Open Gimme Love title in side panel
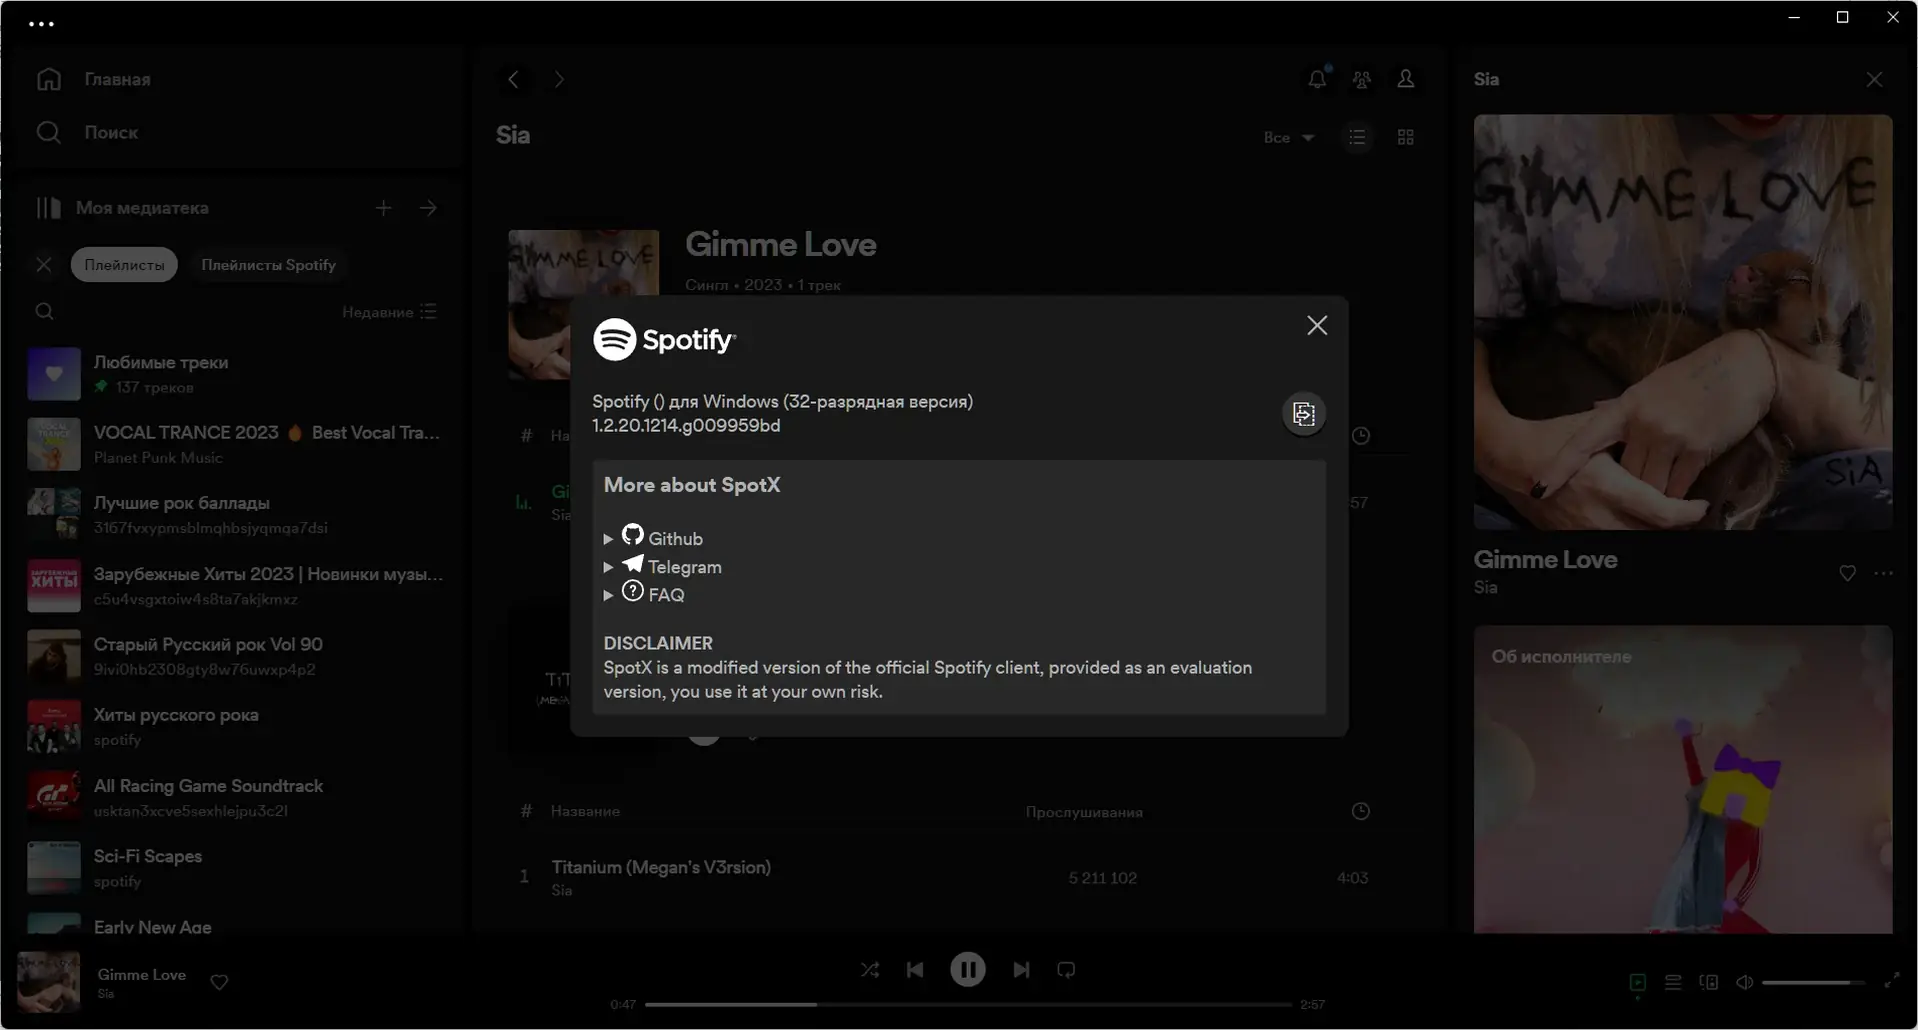 tap(1545, 560)
